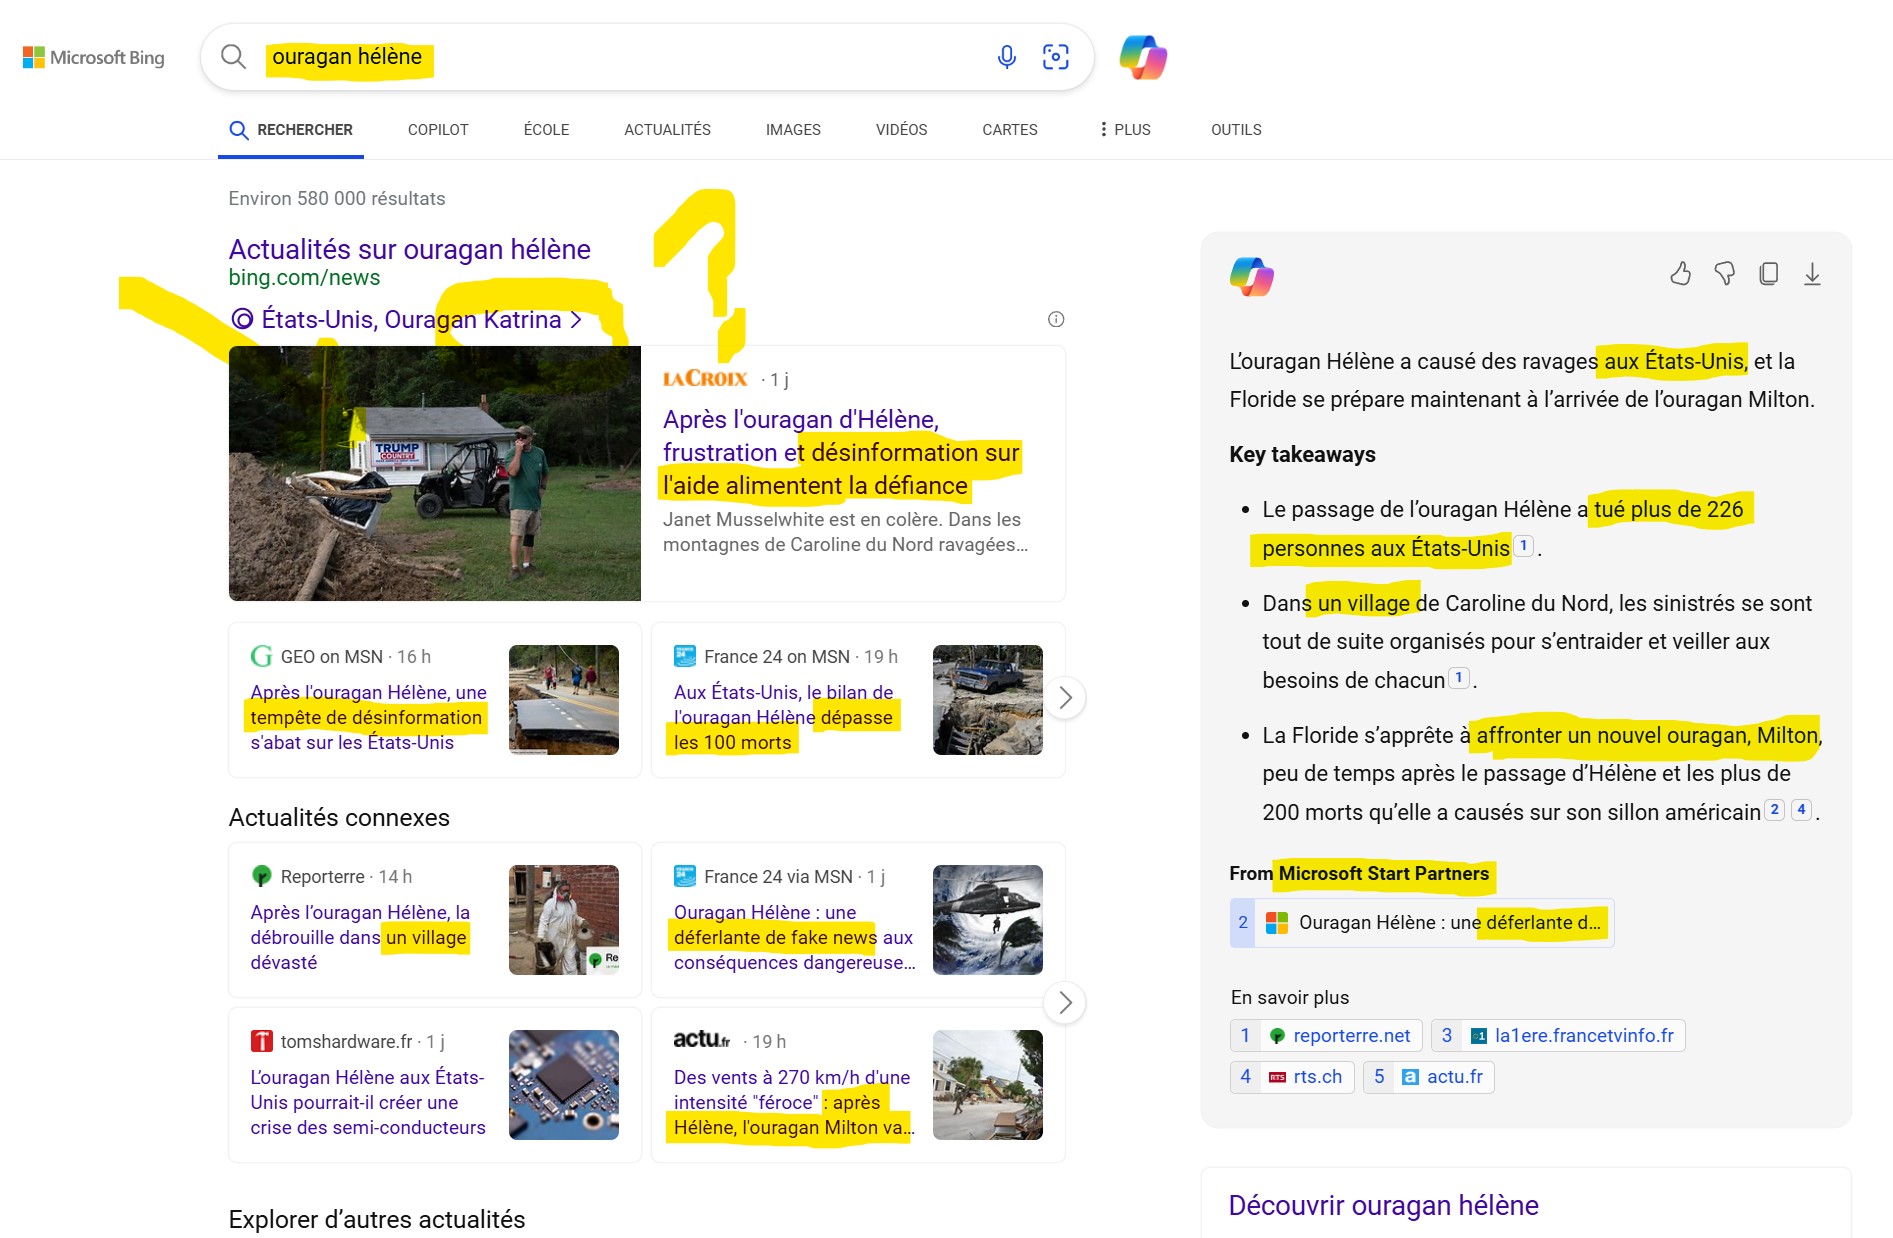The image size is (1893, 1238).
Task: Click 'En savoir plus' label
Action: [1290, 997]
